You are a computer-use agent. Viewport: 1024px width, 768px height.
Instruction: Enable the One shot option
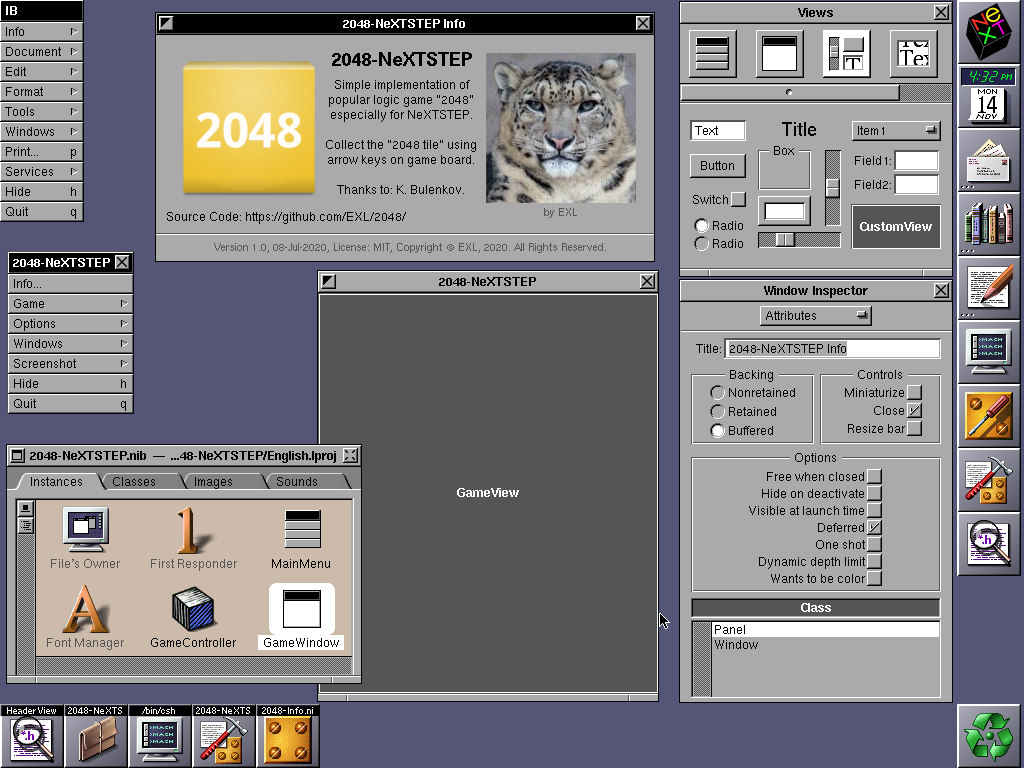click(874, 545)
